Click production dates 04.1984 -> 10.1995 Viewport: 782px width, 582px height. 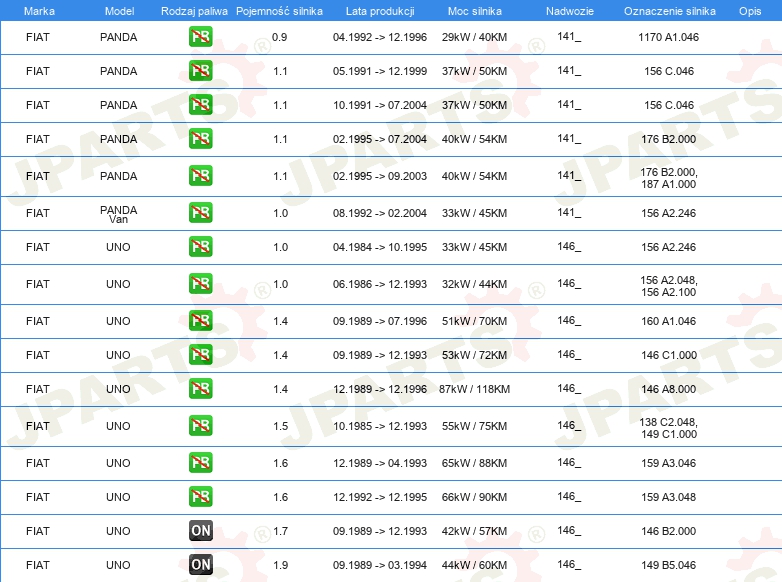click(x=380, y=247)
